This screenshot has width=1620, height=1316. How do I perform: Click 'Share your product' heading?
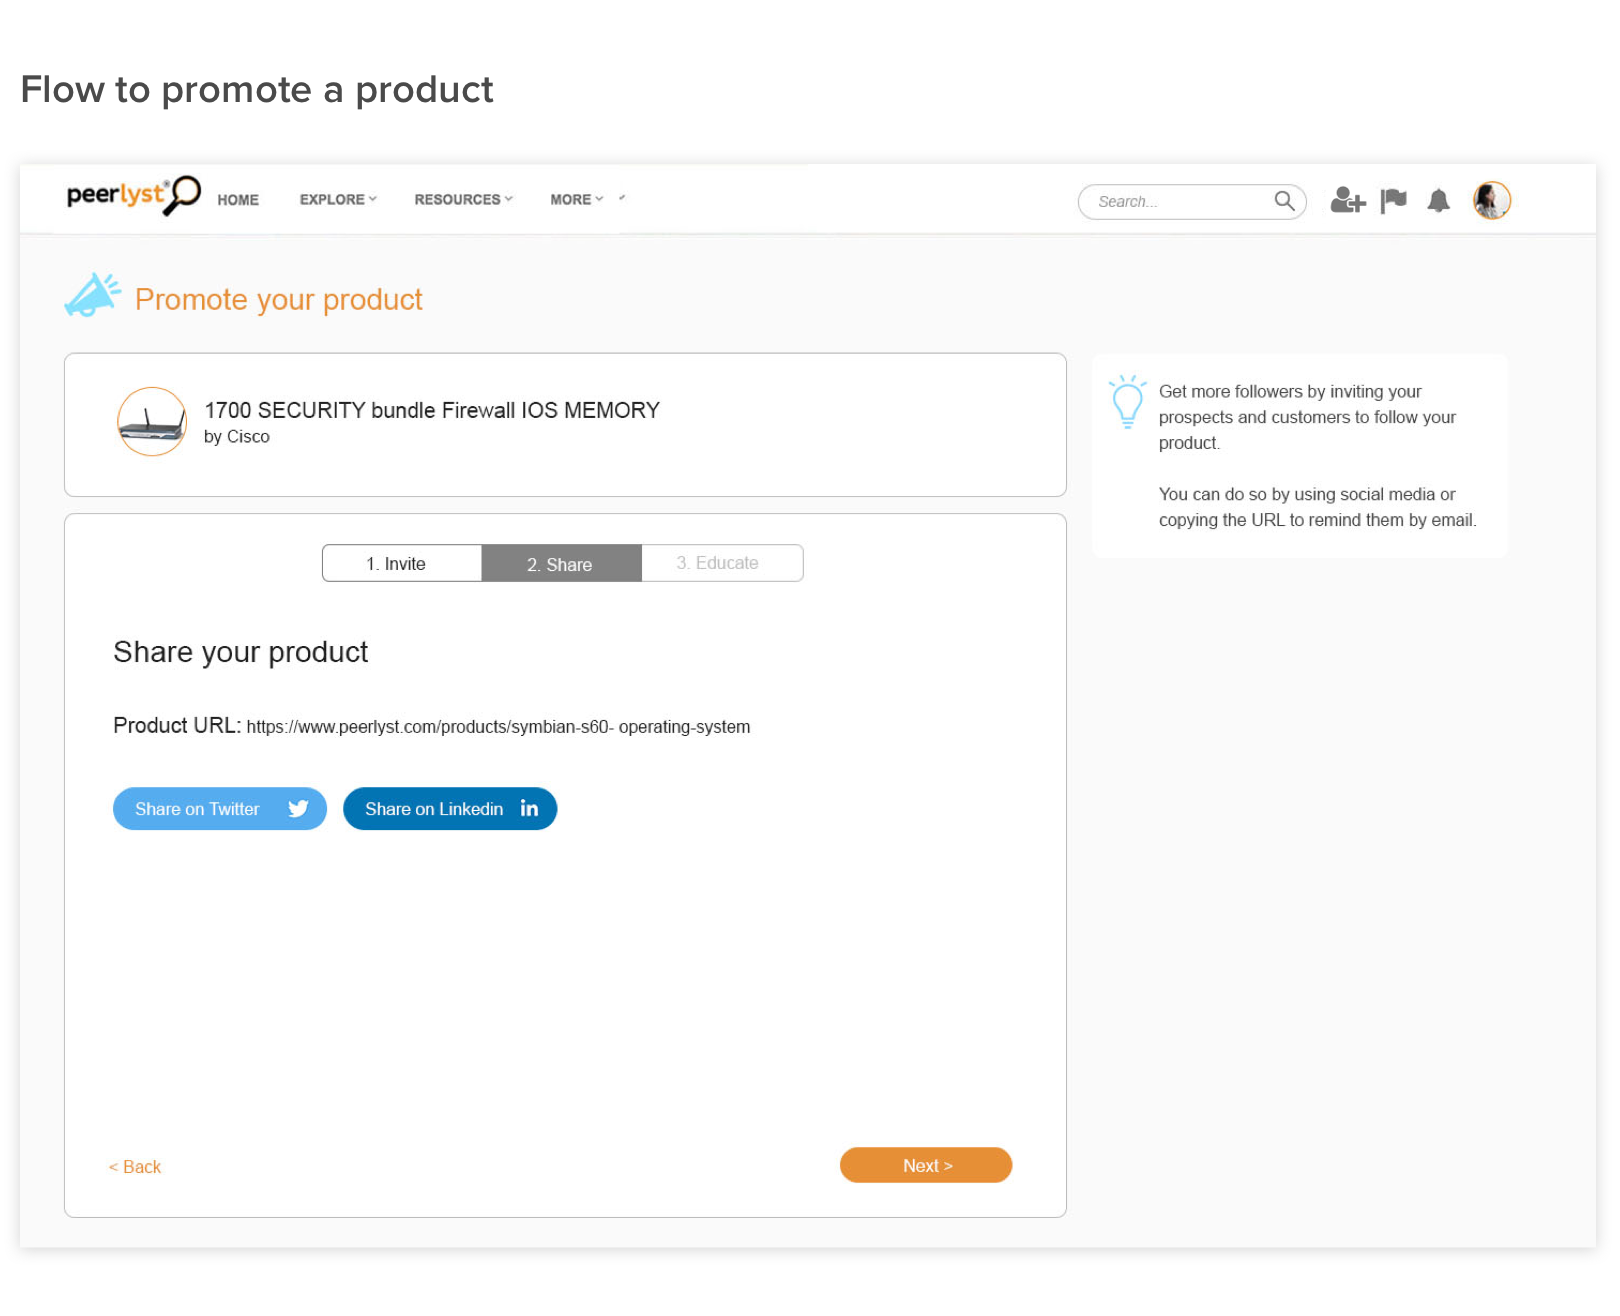pyautogui.click(x=241, y=652)
